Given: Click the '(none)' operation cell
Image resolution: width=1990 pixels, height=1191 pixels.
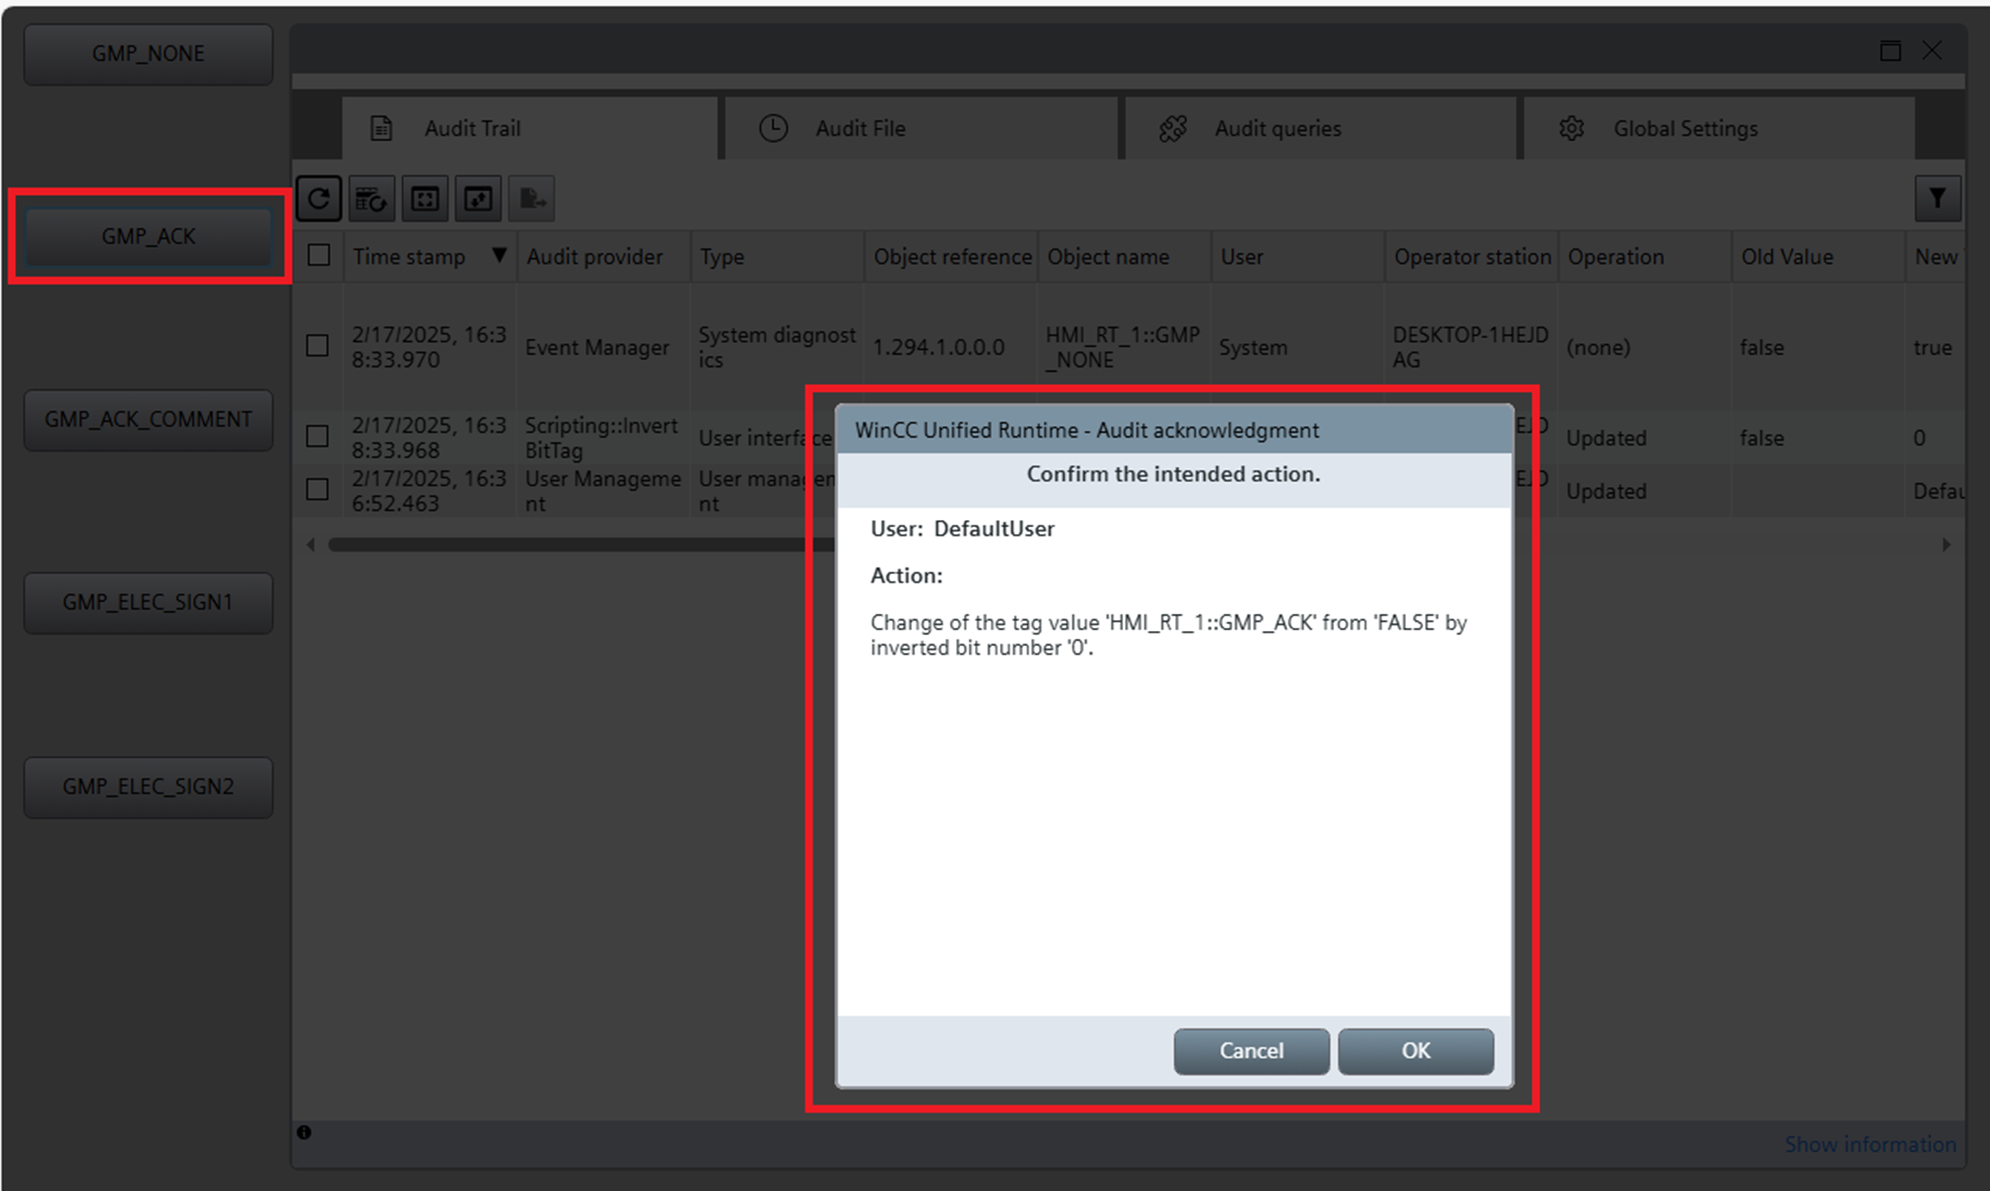Looking at the screenshot, I should point(1645,347).
